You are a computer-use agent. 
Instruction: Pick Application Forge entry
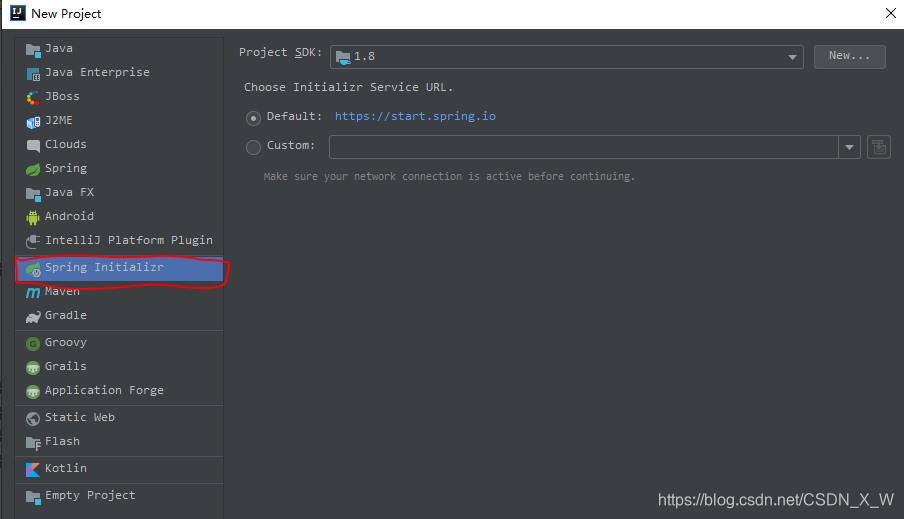119,390
